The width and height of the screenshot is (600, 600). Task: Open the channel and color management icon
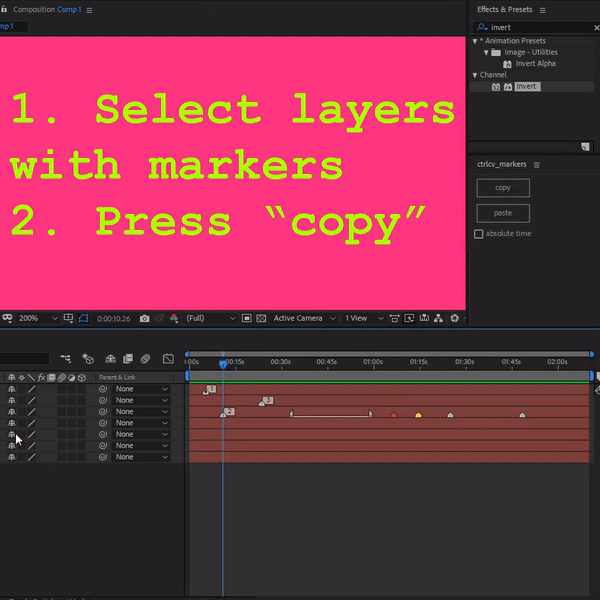pos(174,318)
